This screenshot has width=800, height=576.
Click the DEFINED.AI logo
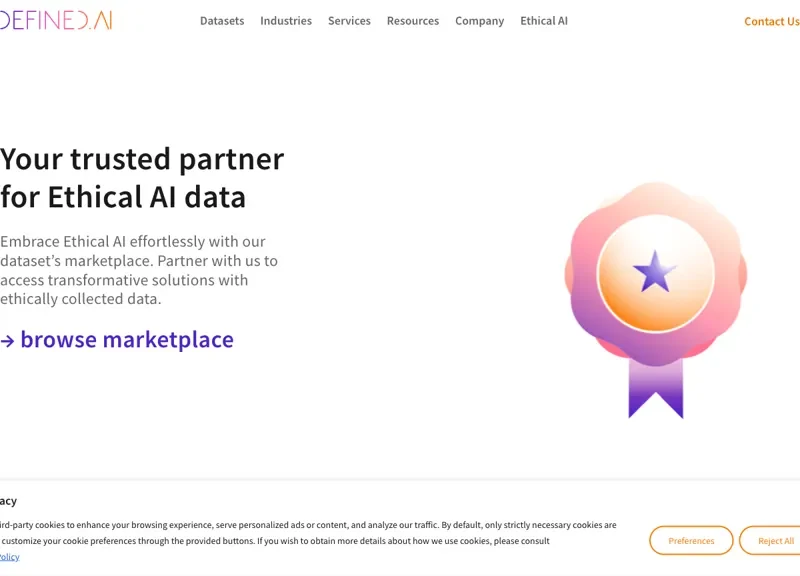(55, 17)
